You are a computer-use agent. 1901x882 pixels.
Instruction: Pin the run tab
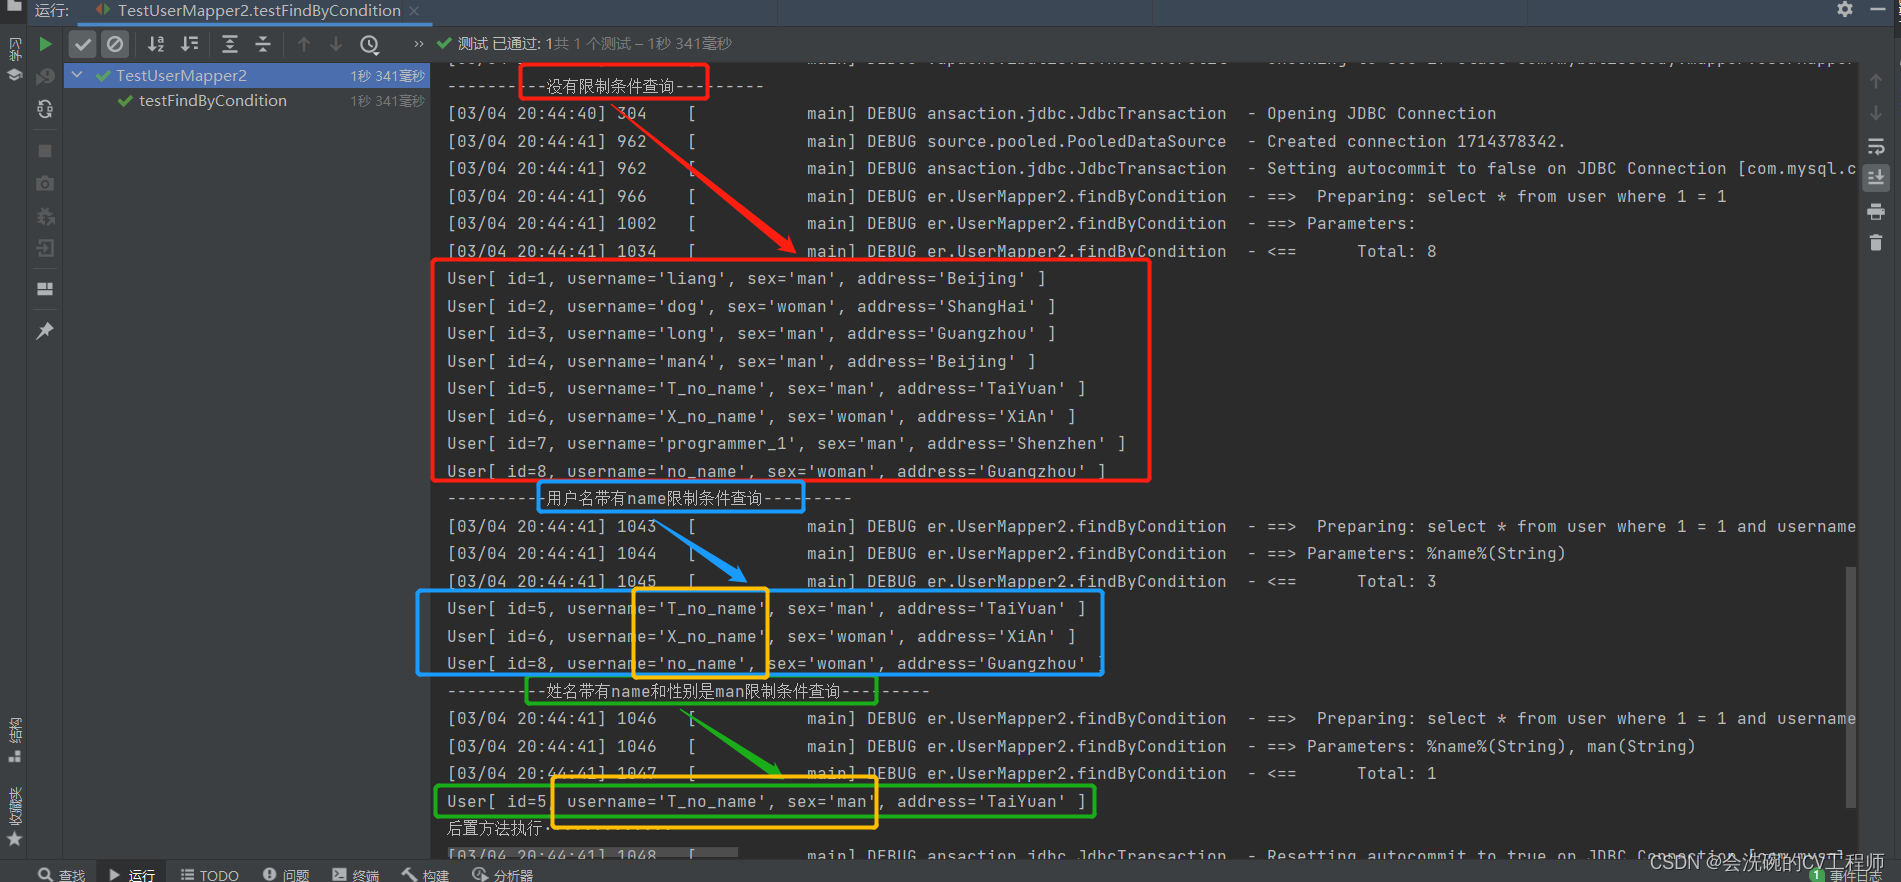point(45,330)
